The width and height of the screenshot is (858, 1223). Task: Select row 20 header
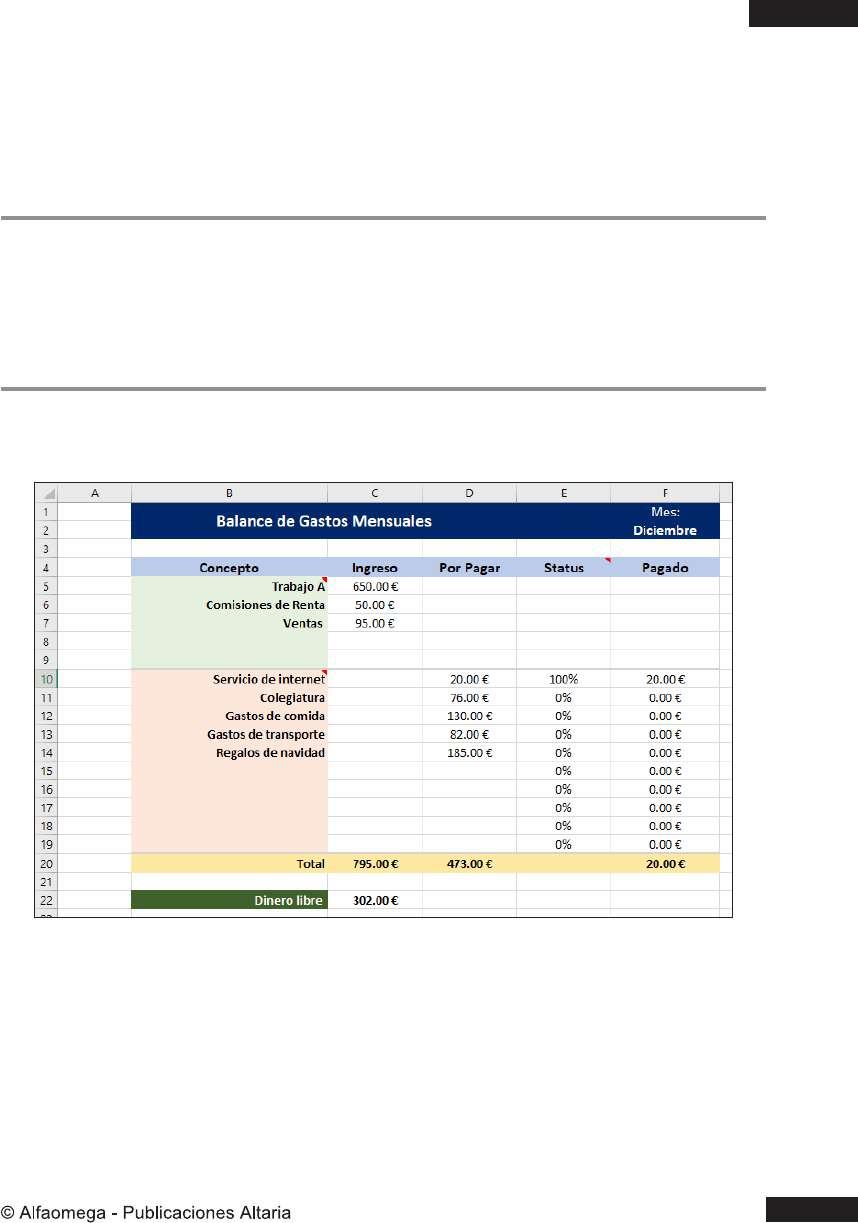(47, 863)
